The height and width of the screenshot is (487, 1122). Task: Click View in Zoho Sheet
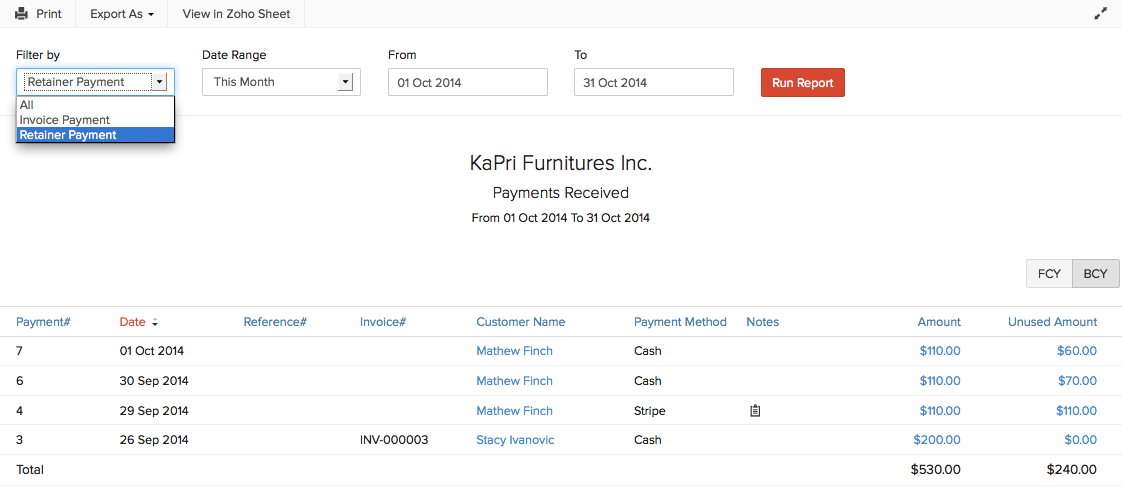click(236, 14)
